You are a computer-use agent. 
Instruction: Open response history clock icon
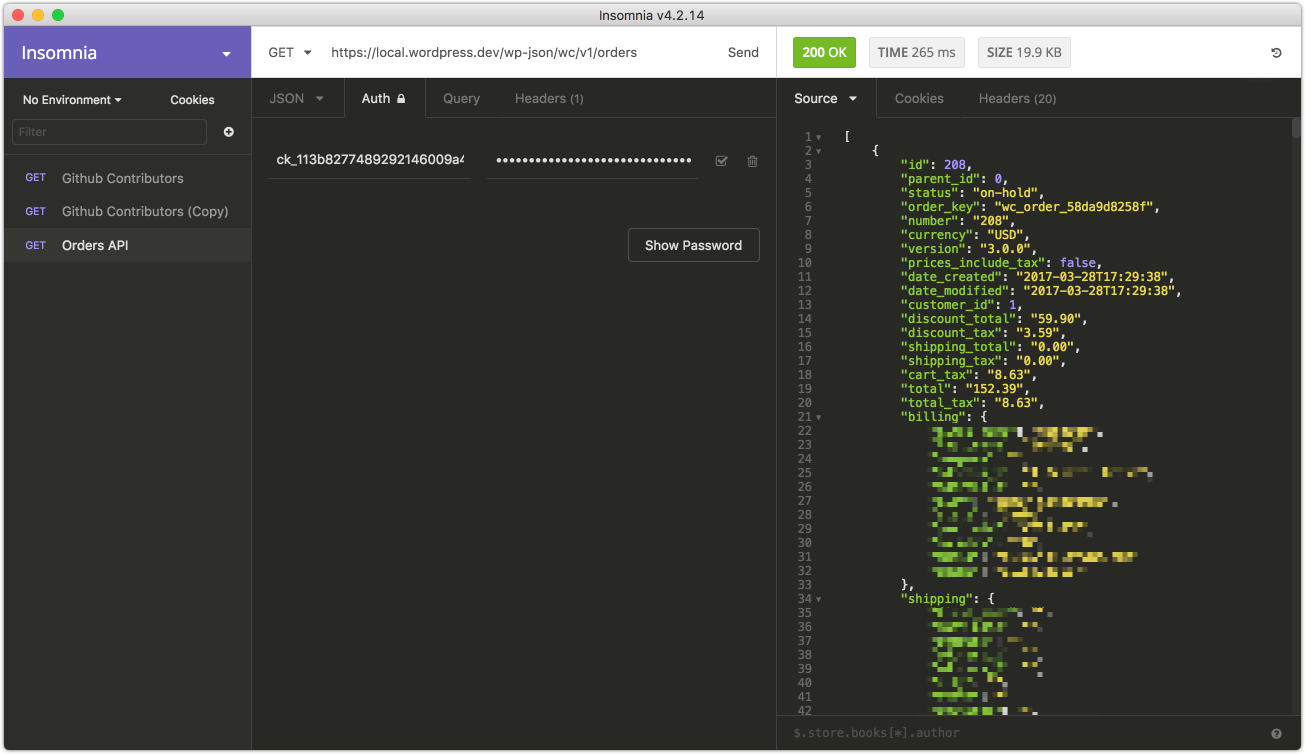1276,53
